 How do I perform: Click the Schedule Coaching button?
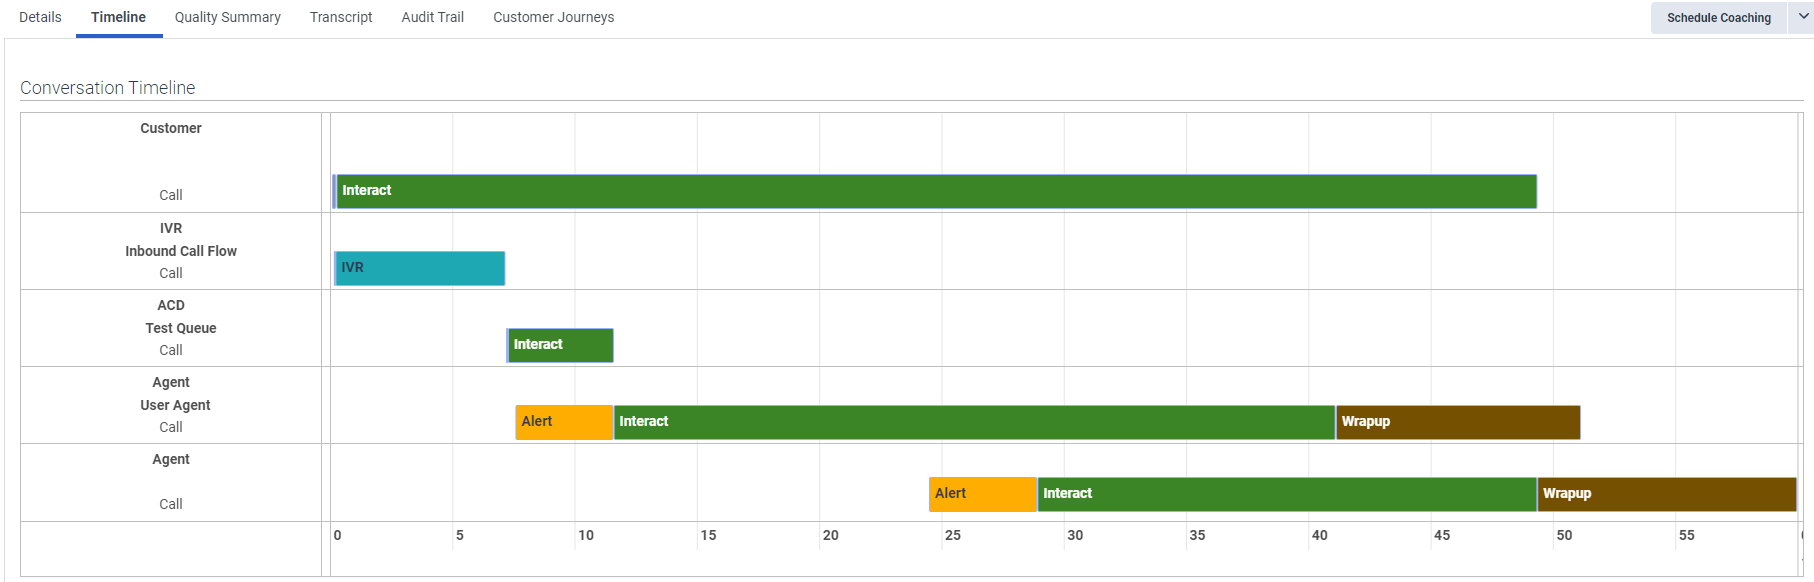tap(1718, 18)
